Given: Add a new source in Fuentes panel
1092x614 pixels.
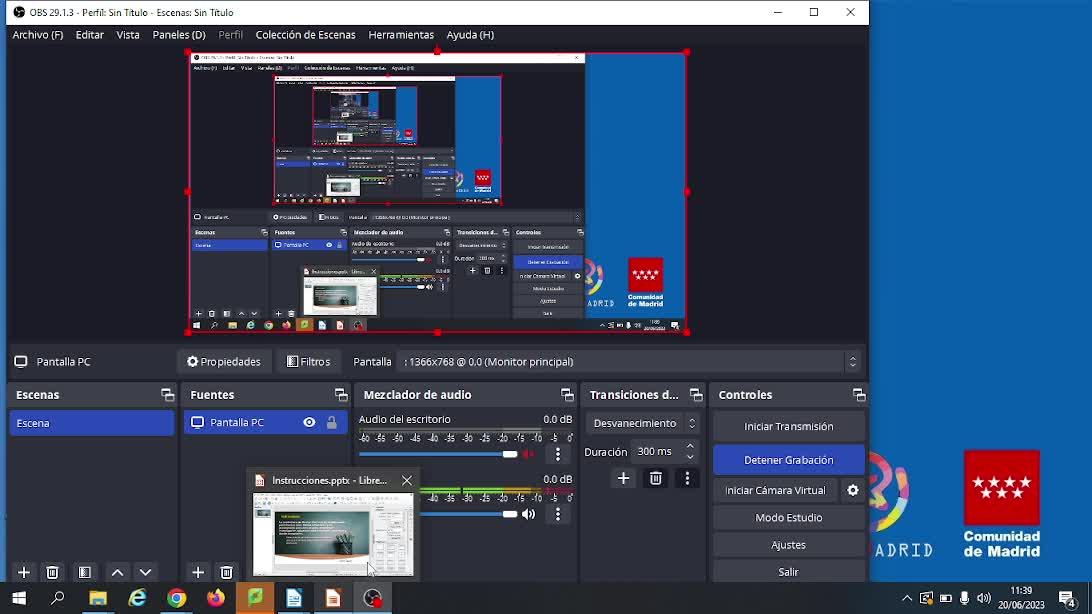Looking at the screenshot, I should click(198, 572).
